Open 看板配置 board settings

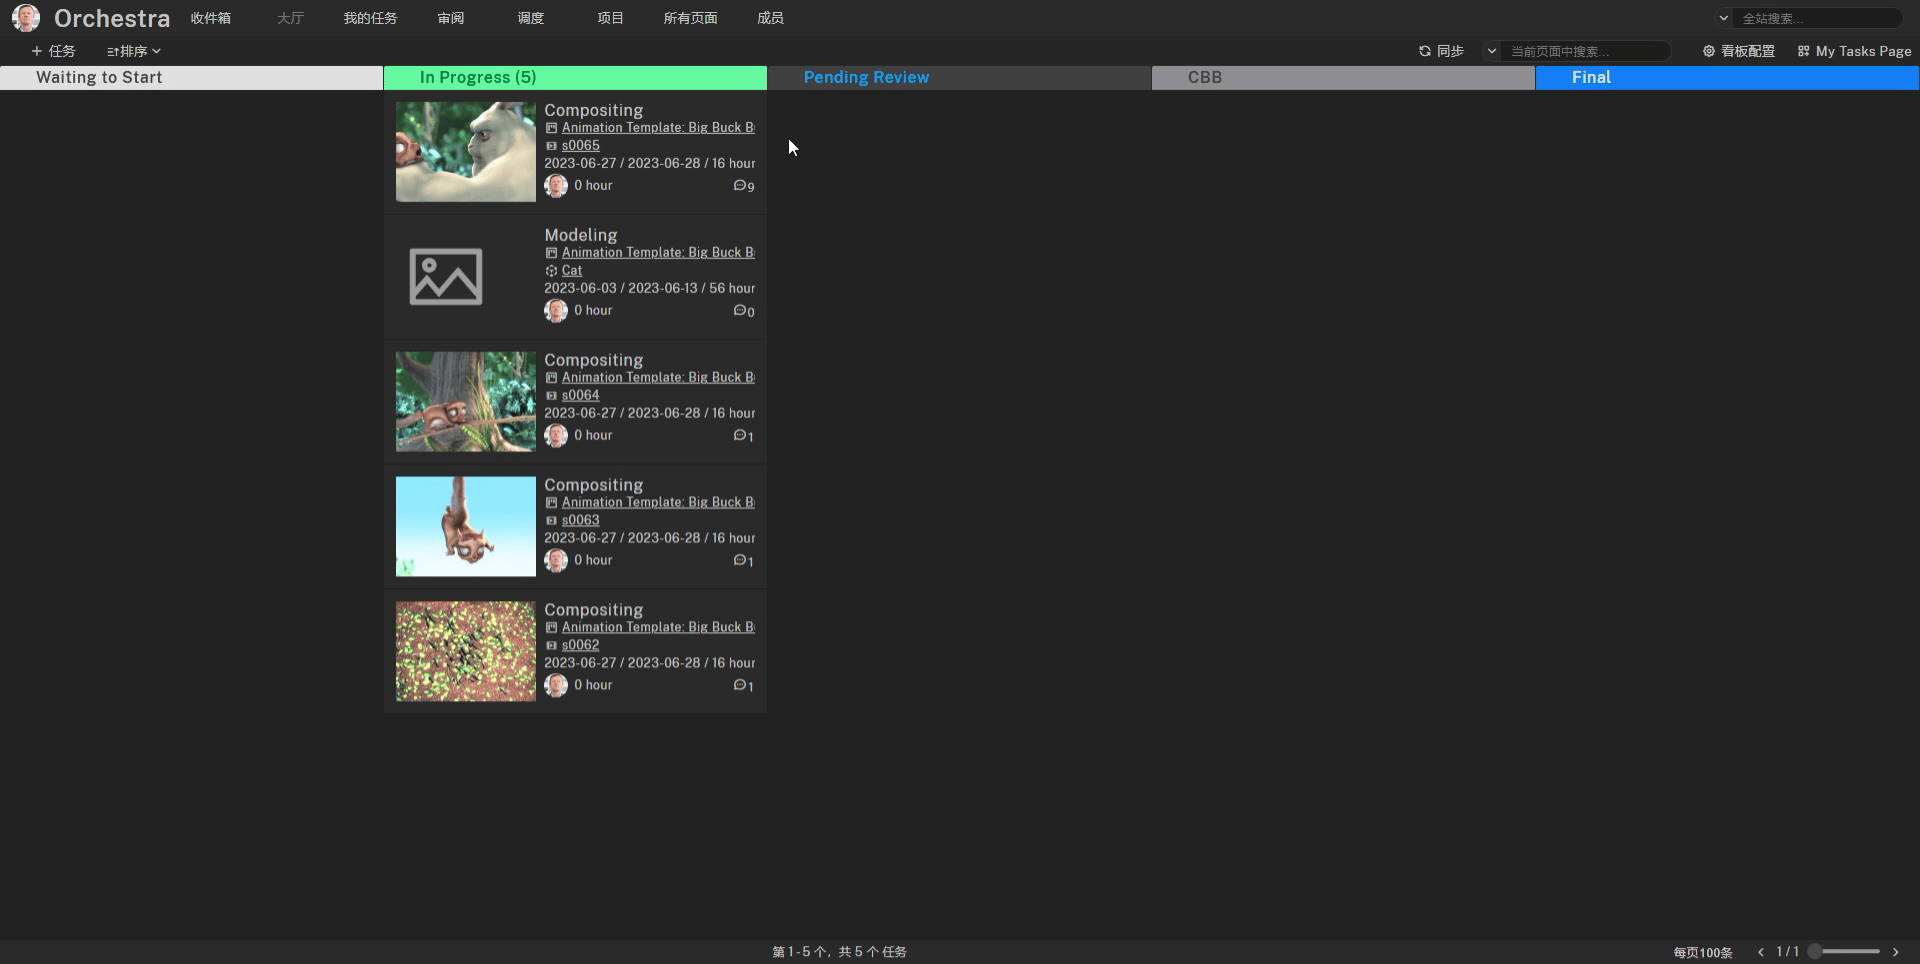(x=1739, y=51)
